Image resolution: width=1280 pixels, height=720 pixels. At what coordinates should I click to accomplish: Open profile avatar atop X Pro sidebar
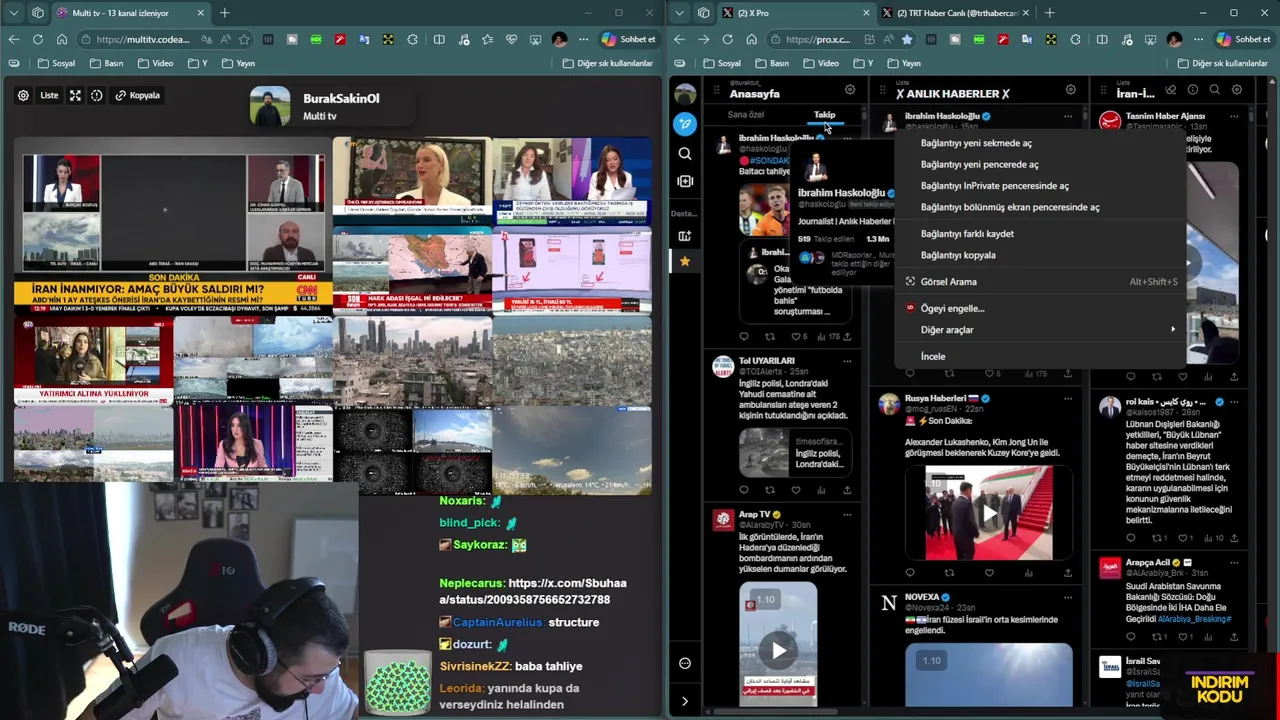(685, 95)
